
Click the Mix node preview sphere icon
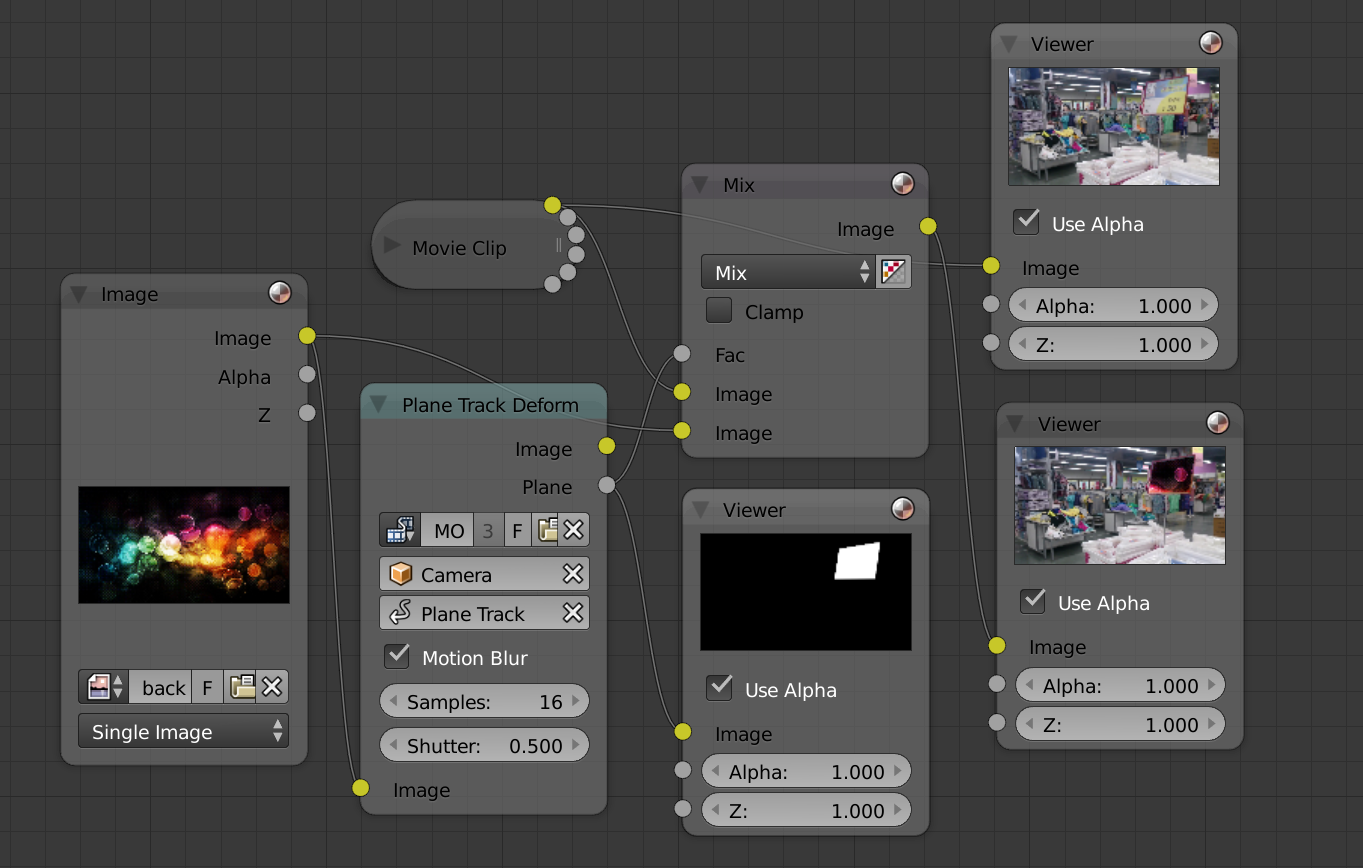[x=902, y=184]
